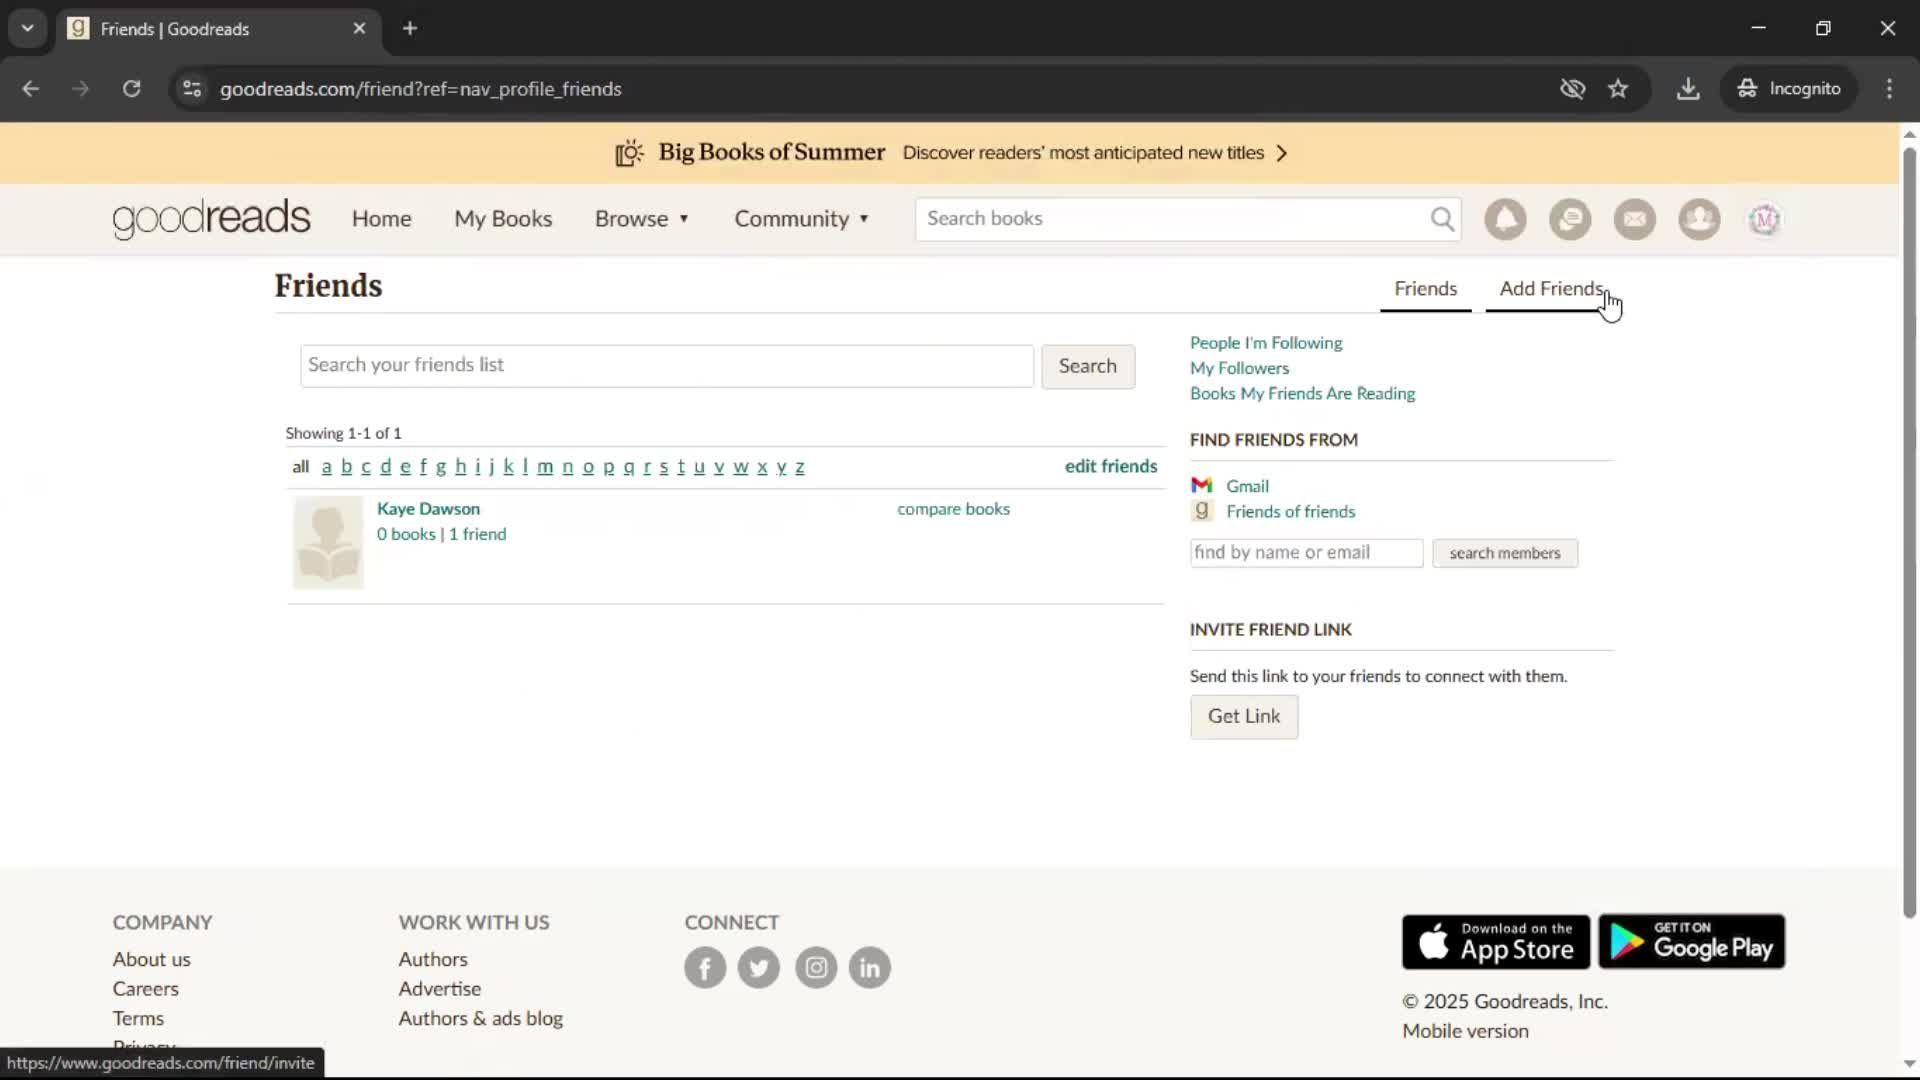Open the Chrome three-dot menu

[1889, 89]
